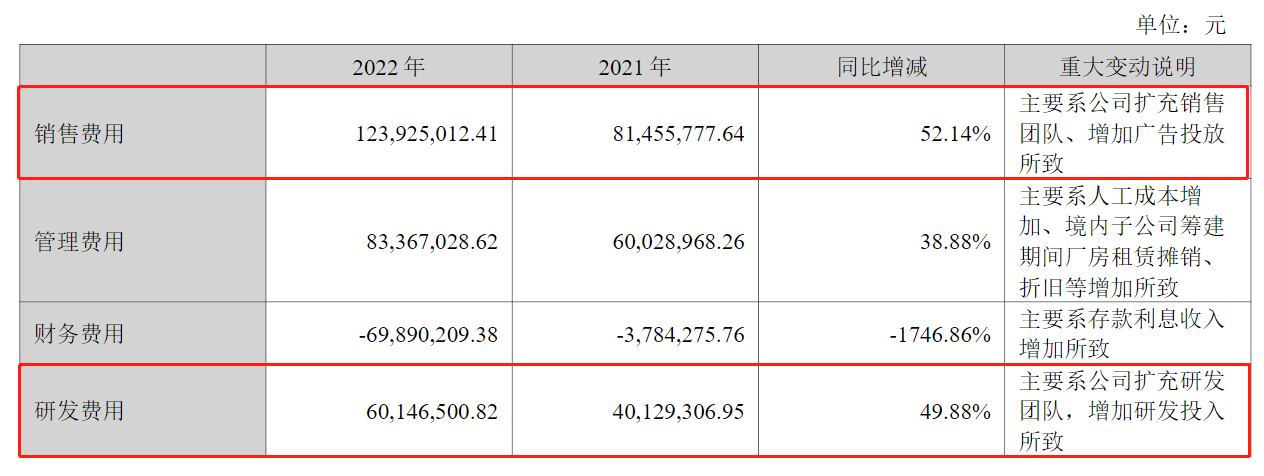1264x476 pixels.
Task: Click the 2021年 column header
Action: click(635, 67)
